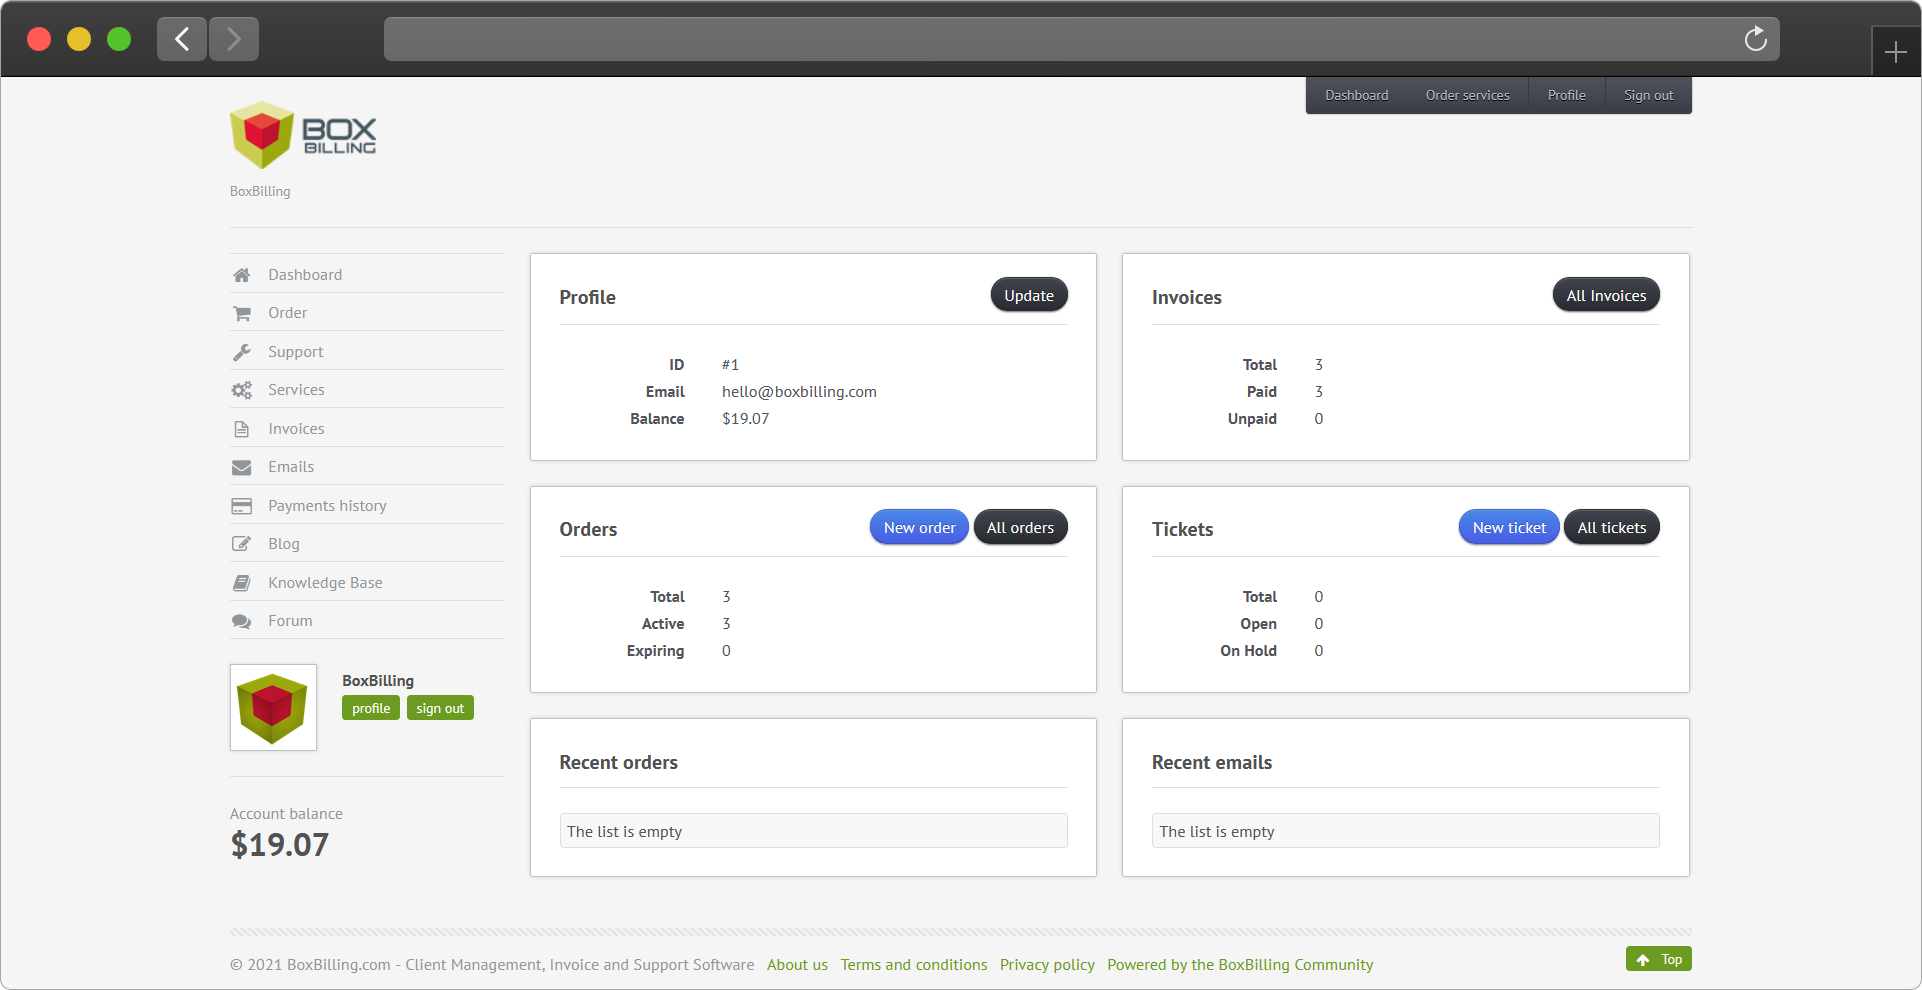
Task: Sign out using the top navigation item
Action: (1648, 95)
